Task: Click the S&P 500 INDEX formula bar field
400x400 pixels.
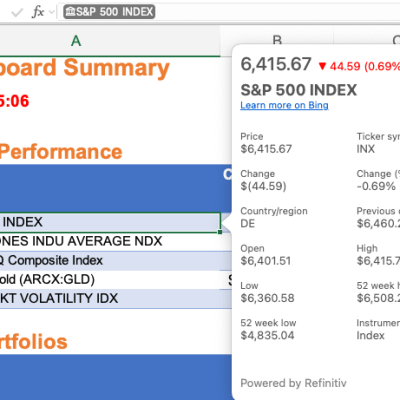Action: pos(229,12)
